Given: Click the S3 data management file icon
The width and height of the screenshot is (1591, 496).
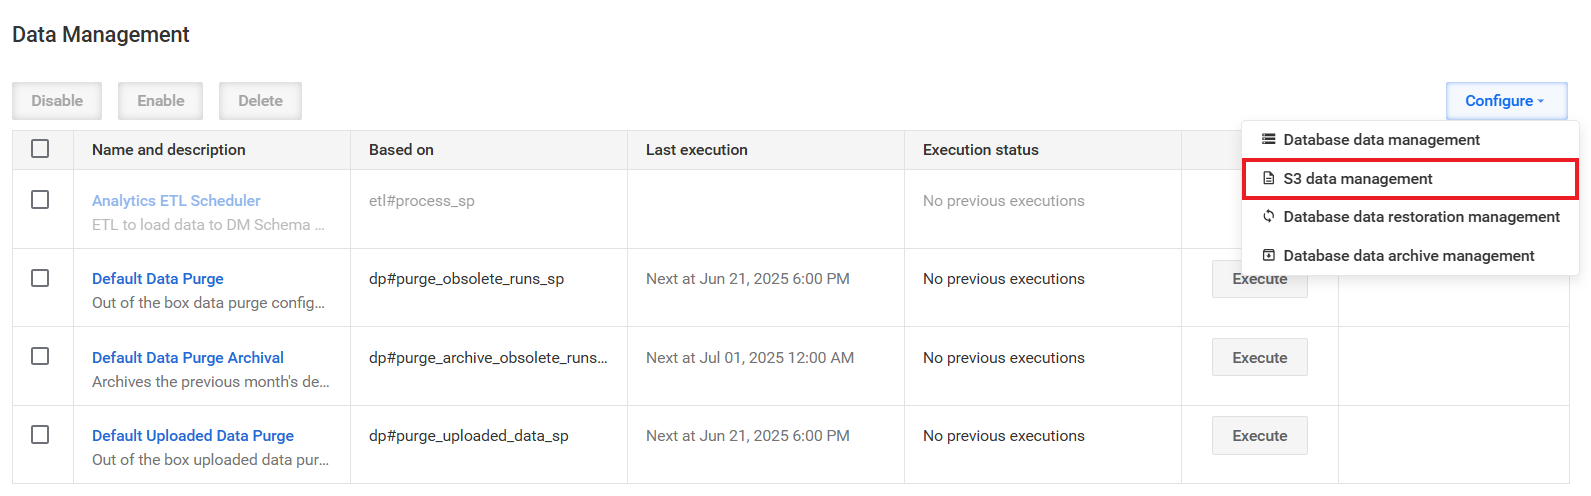Looking at the screenshot, I should click(1268, 178).
